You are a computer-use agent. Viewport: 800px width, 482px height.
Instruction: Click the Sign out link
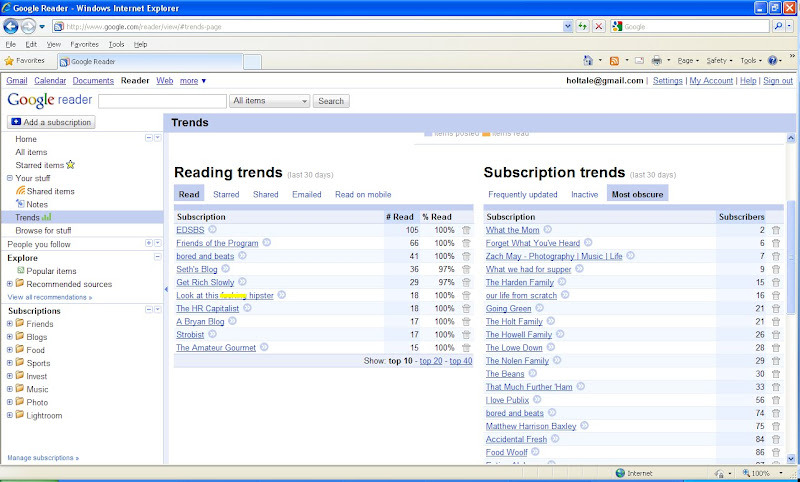[x=778, y=81]
